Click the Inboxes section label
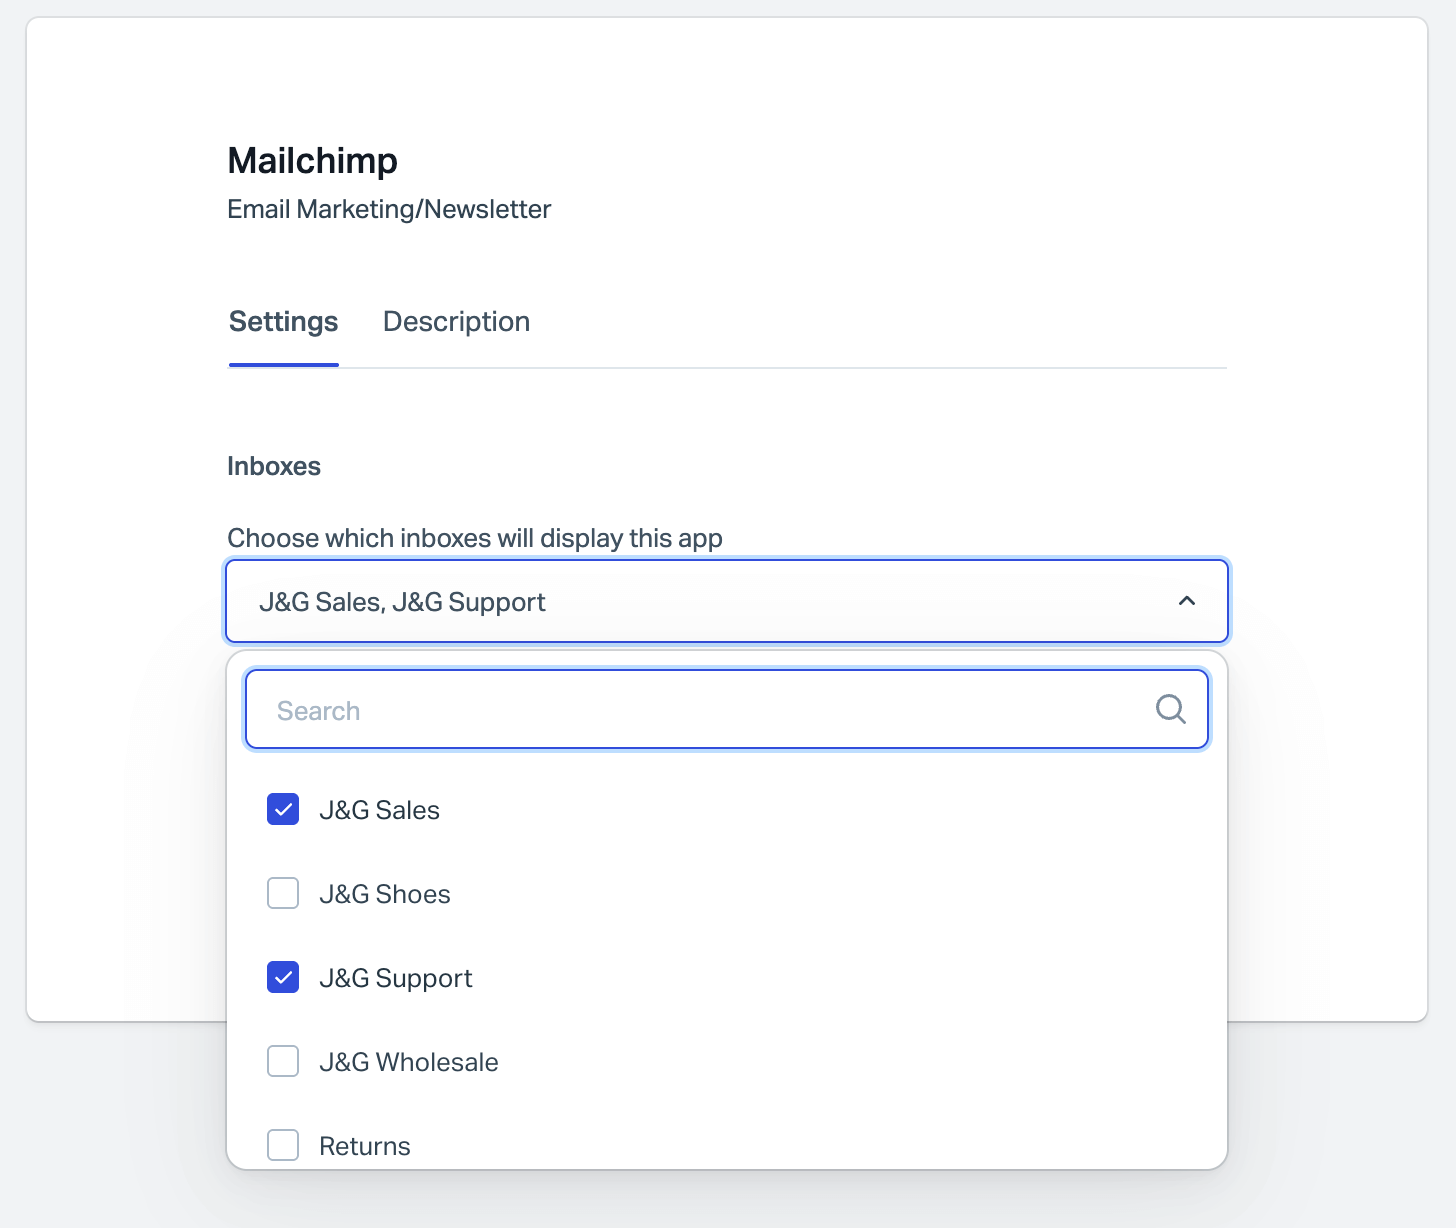The image size is (1456, 1228). pyautogui.click(x=274, y=466)
